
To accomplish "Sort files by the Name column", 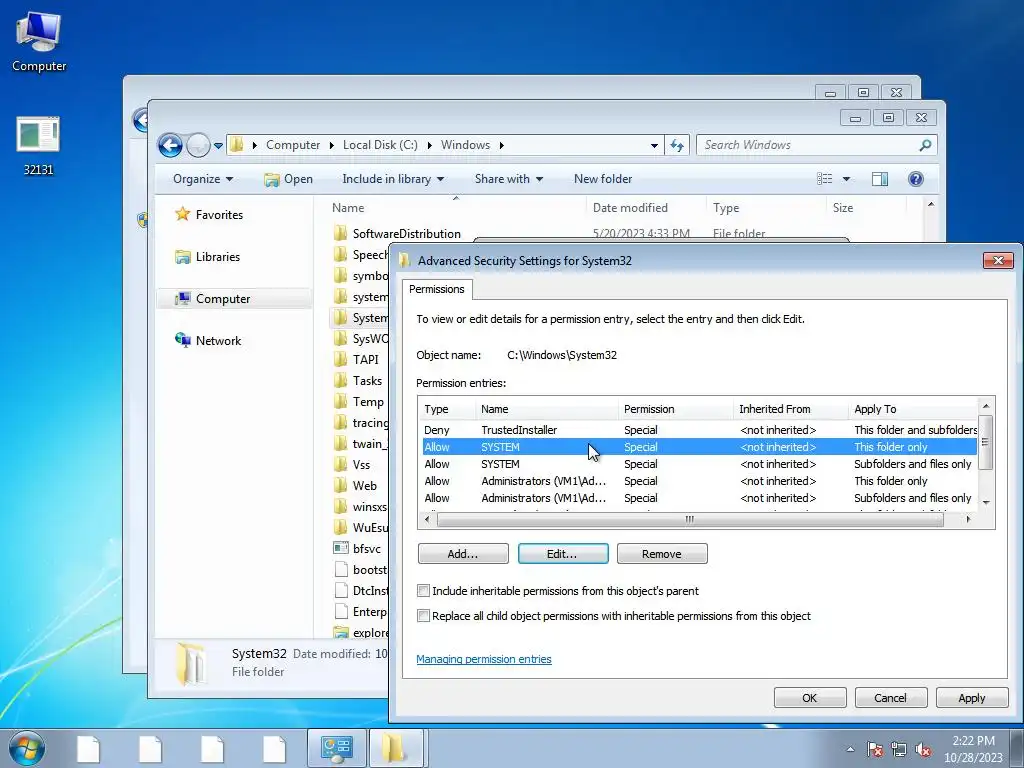I will (x=348, y=208).
